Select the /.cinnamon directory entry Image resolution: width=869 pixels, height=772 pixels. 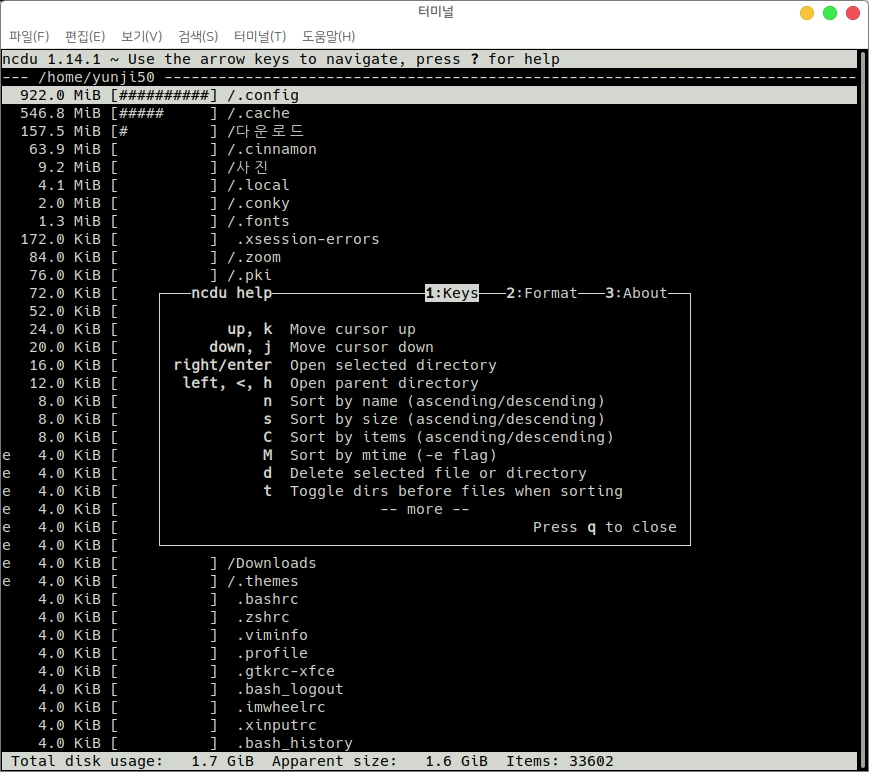click(272, 149)
